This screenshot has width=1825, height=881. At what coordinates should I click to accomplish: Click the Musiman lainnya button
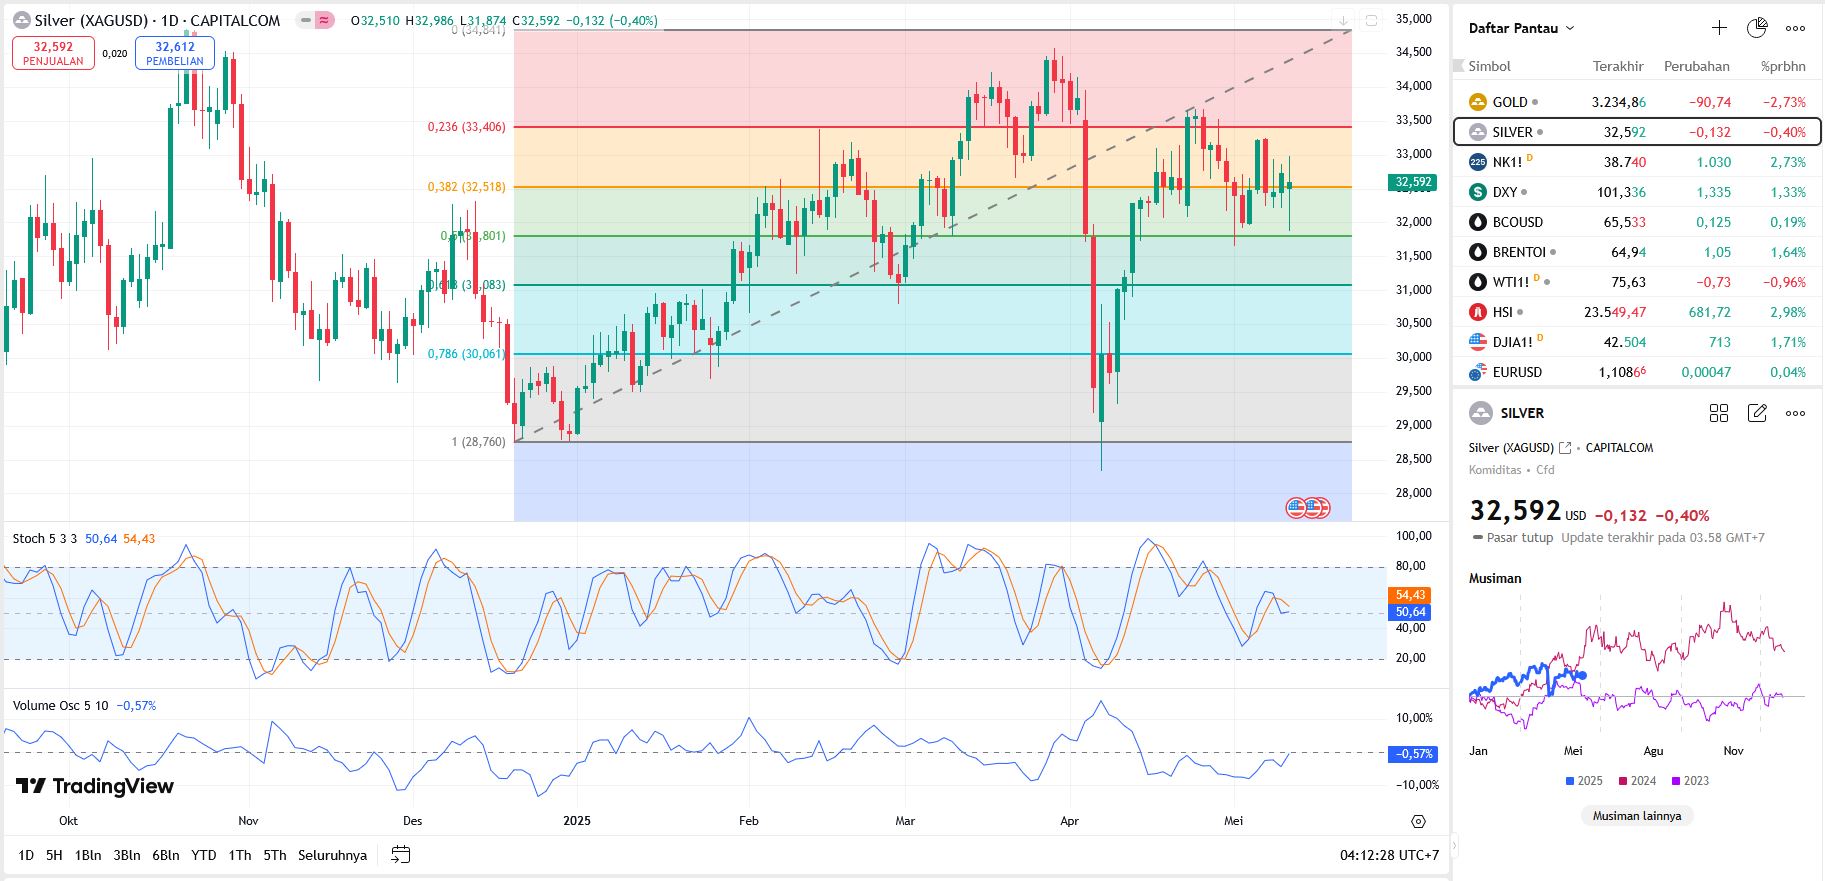click(1636, 816)
